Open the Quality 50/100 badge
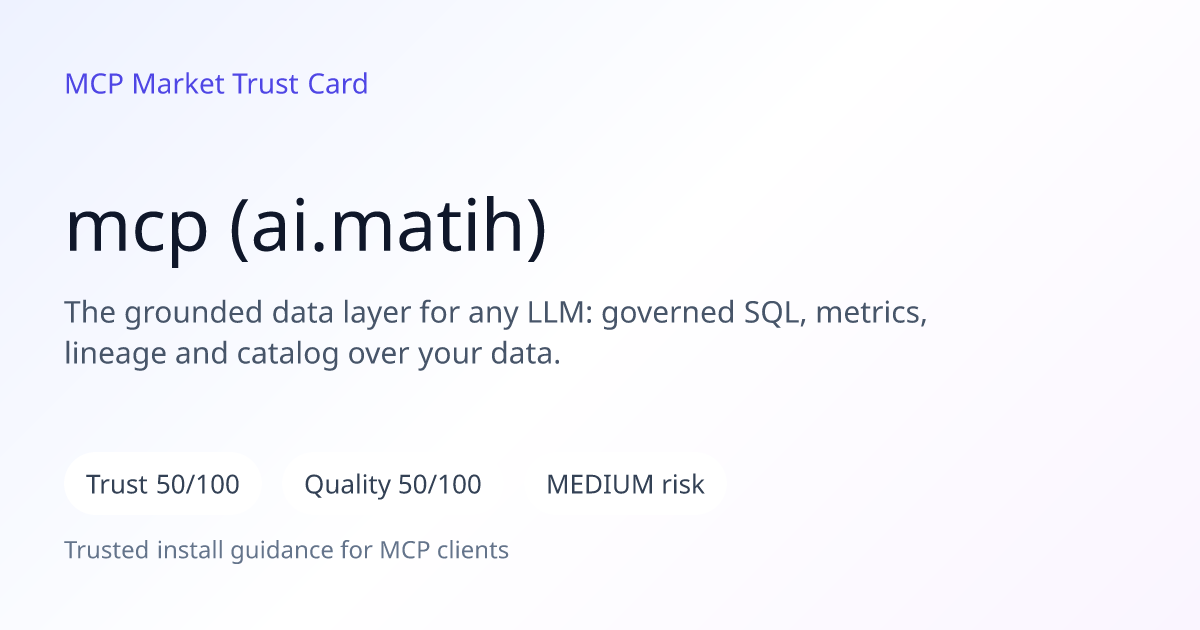 (x=393, y=485)
